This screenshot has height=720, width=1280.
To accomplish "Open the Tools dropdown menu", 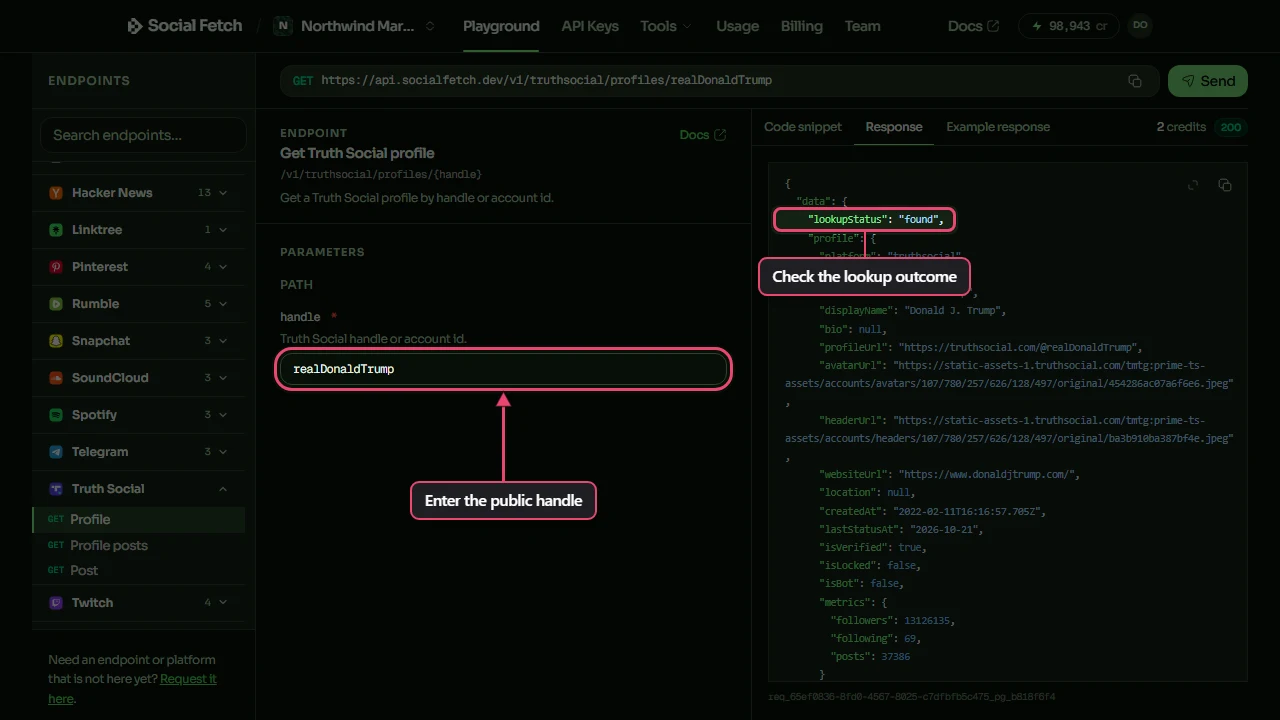I will click(666, 26).
